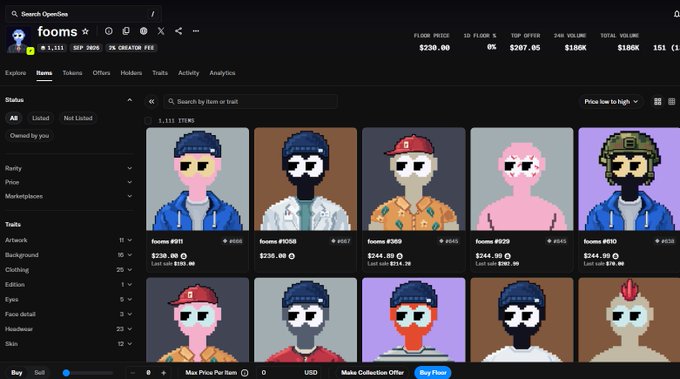Click the fooms #1058 title link
Screen dimensions: 680x379
[278, 241]
